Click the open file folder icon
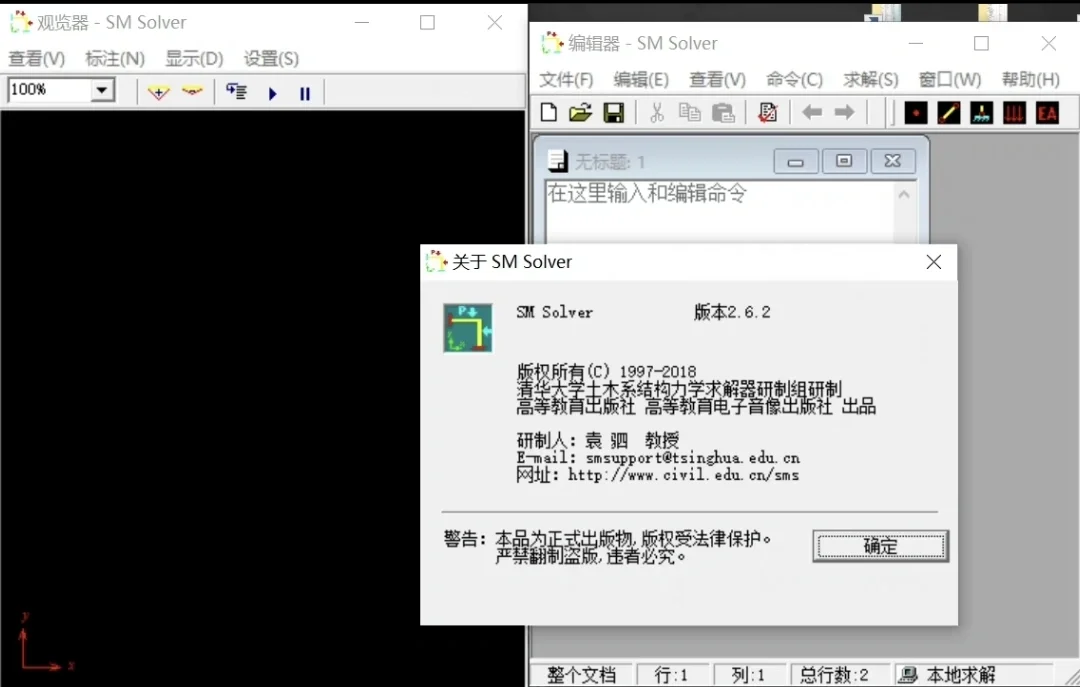The width and height of the screenshot is (1080, 687). point(580,112)
